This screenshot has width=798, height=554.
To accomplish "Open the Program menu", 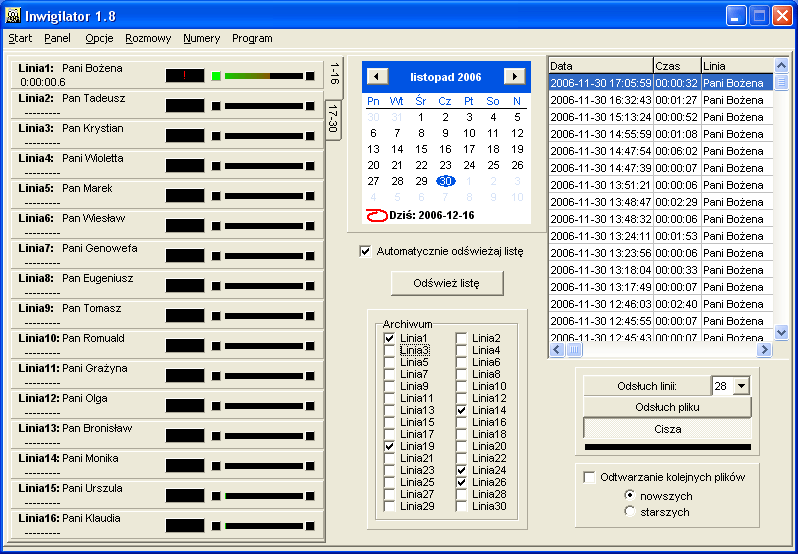I will [252, 38].
